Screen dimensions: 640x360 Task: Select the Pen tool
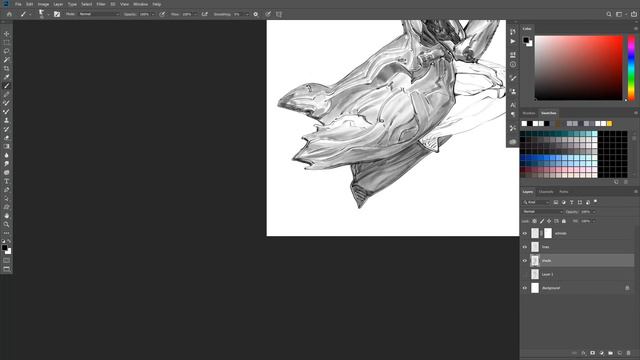pyautogui.click(x=7, y=190)
